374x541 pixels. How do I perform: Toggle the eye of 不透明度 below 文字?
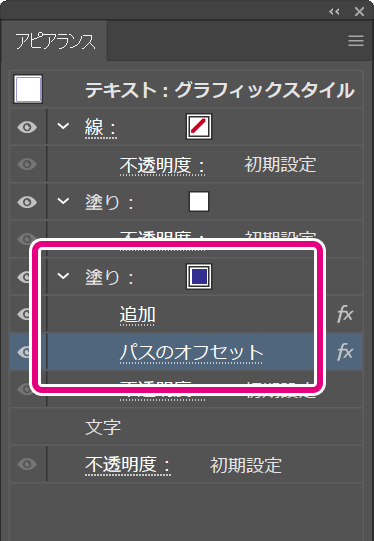point(27,464)
